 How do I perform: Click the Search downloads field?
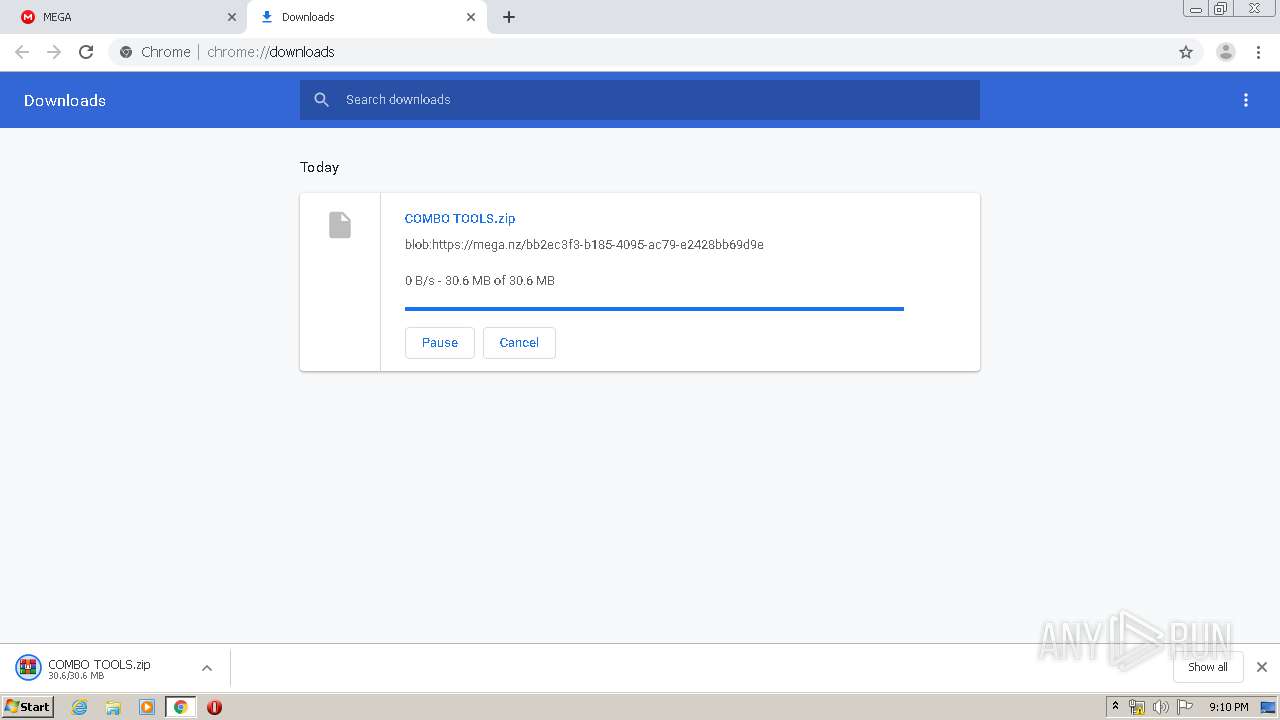coord(640,100)
